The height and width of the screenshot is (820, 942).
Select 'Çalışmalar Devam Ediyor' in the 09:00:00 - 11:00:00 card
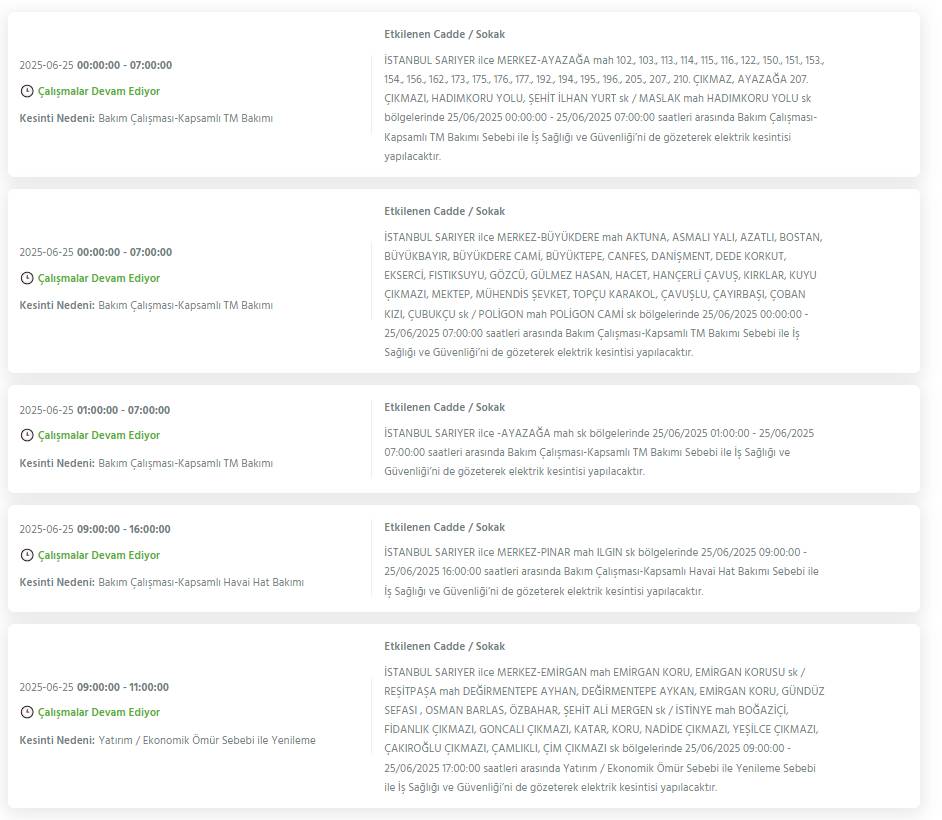pos(99,712)
